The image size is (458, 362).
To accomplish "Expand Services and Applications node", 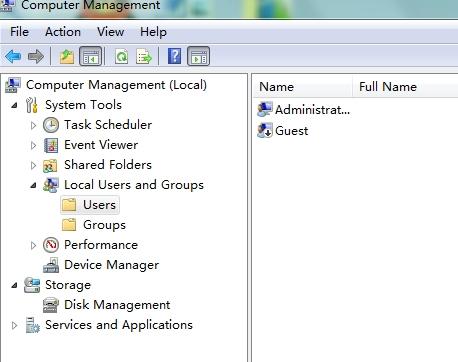I will coord(14,325).
